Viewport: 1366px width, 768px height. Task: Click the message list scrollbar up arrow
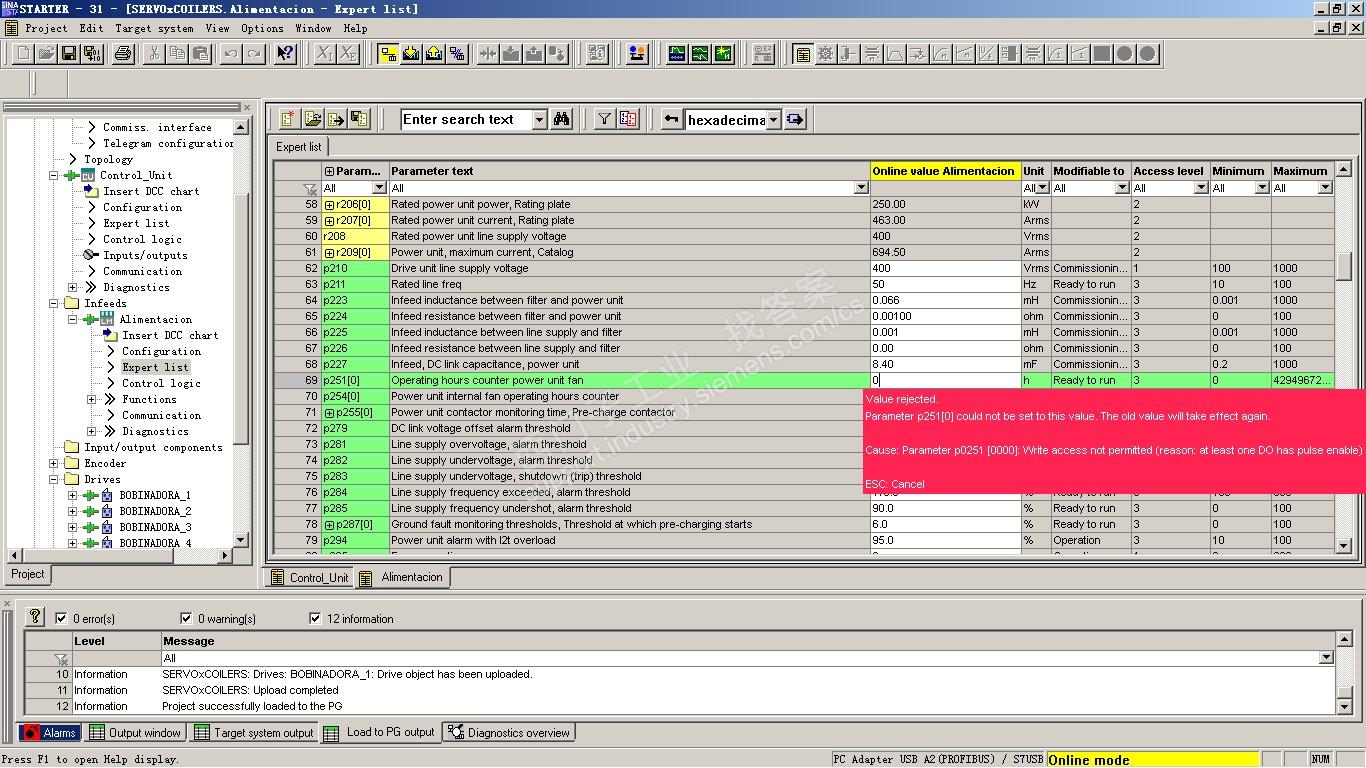tap(1344, 641)
